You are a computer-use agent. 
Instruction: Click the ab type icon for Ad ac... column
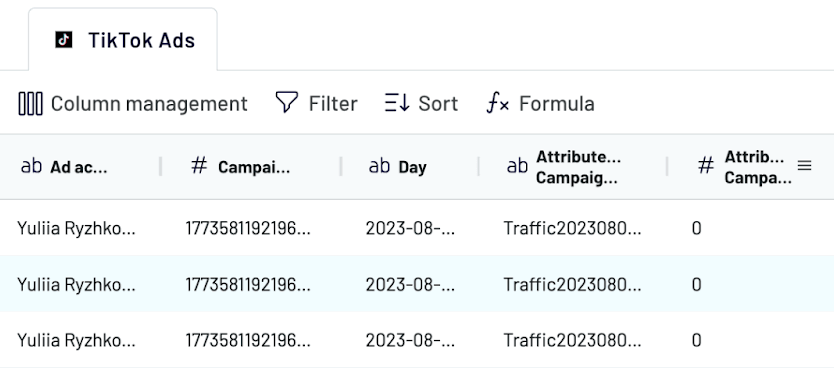[x=31, y=166]
